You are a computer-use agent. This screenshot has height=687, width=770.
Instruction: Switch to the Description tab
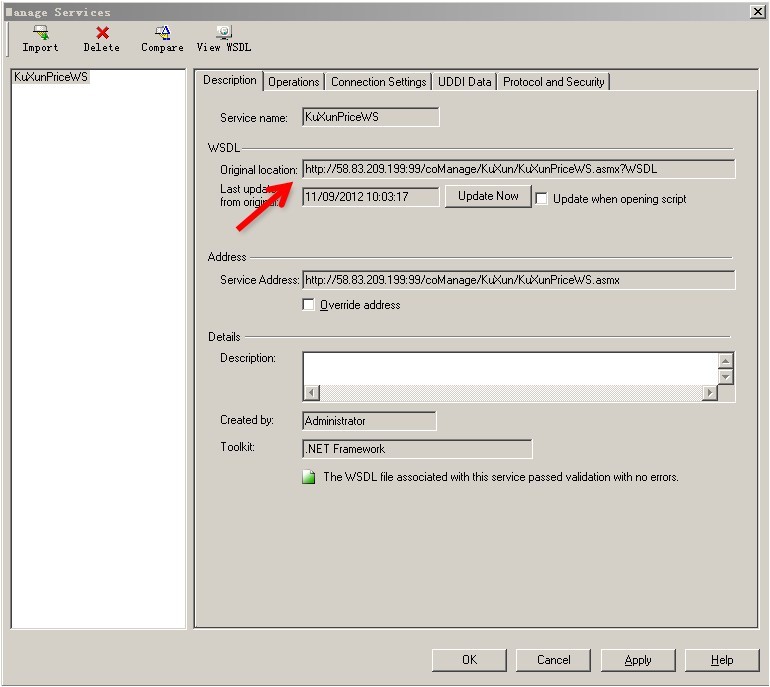pos(229,80)
